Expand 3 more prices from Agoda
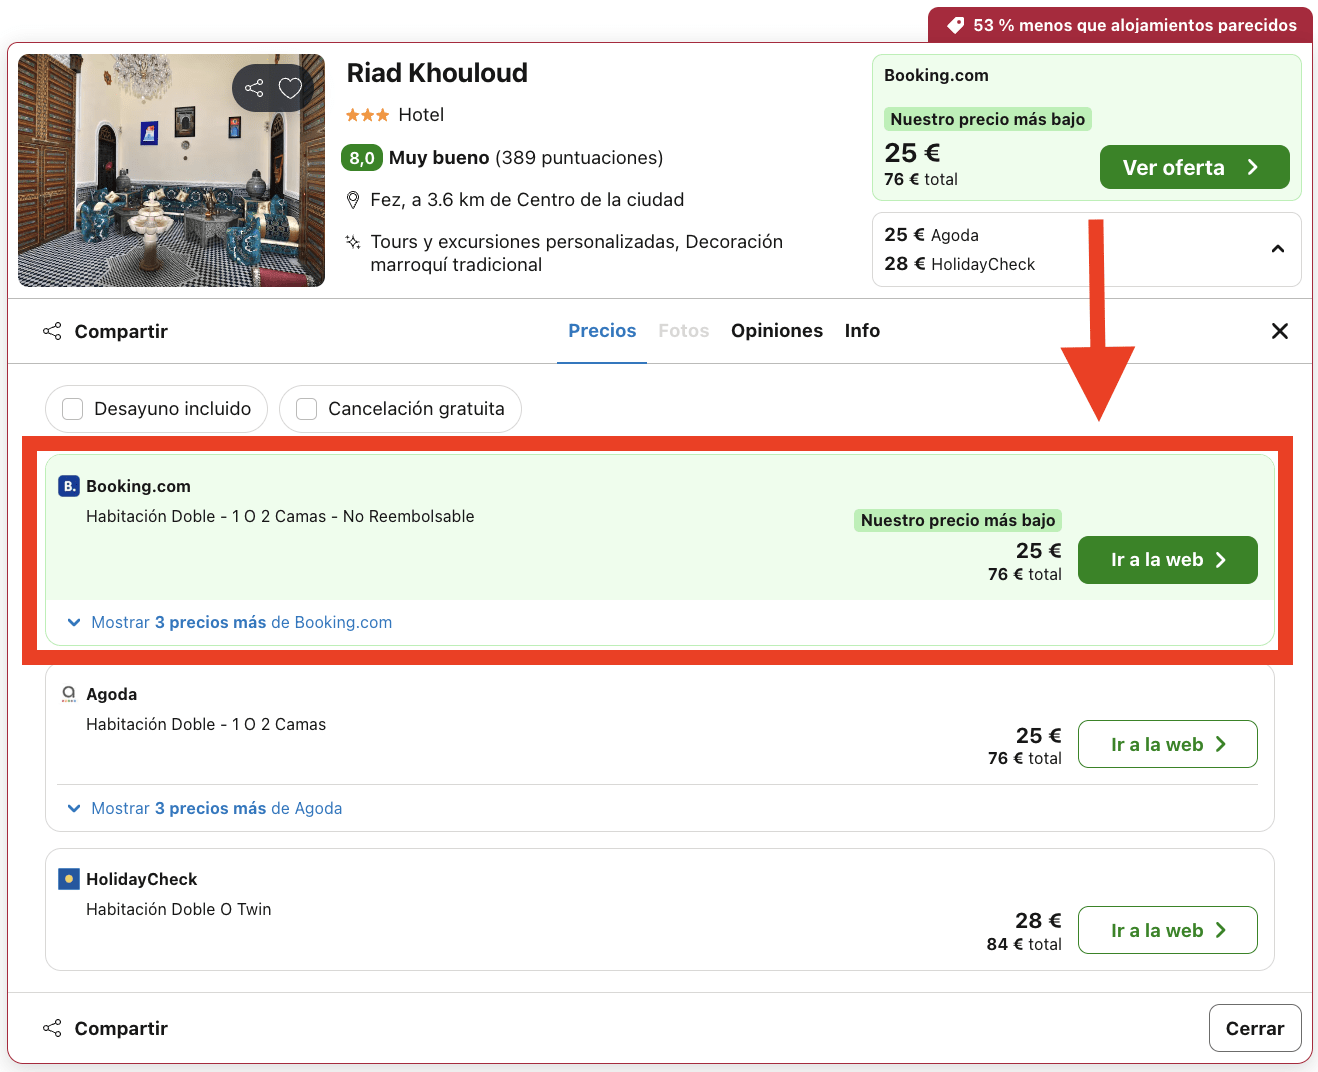The image size is (1318, 1072). 216,808
